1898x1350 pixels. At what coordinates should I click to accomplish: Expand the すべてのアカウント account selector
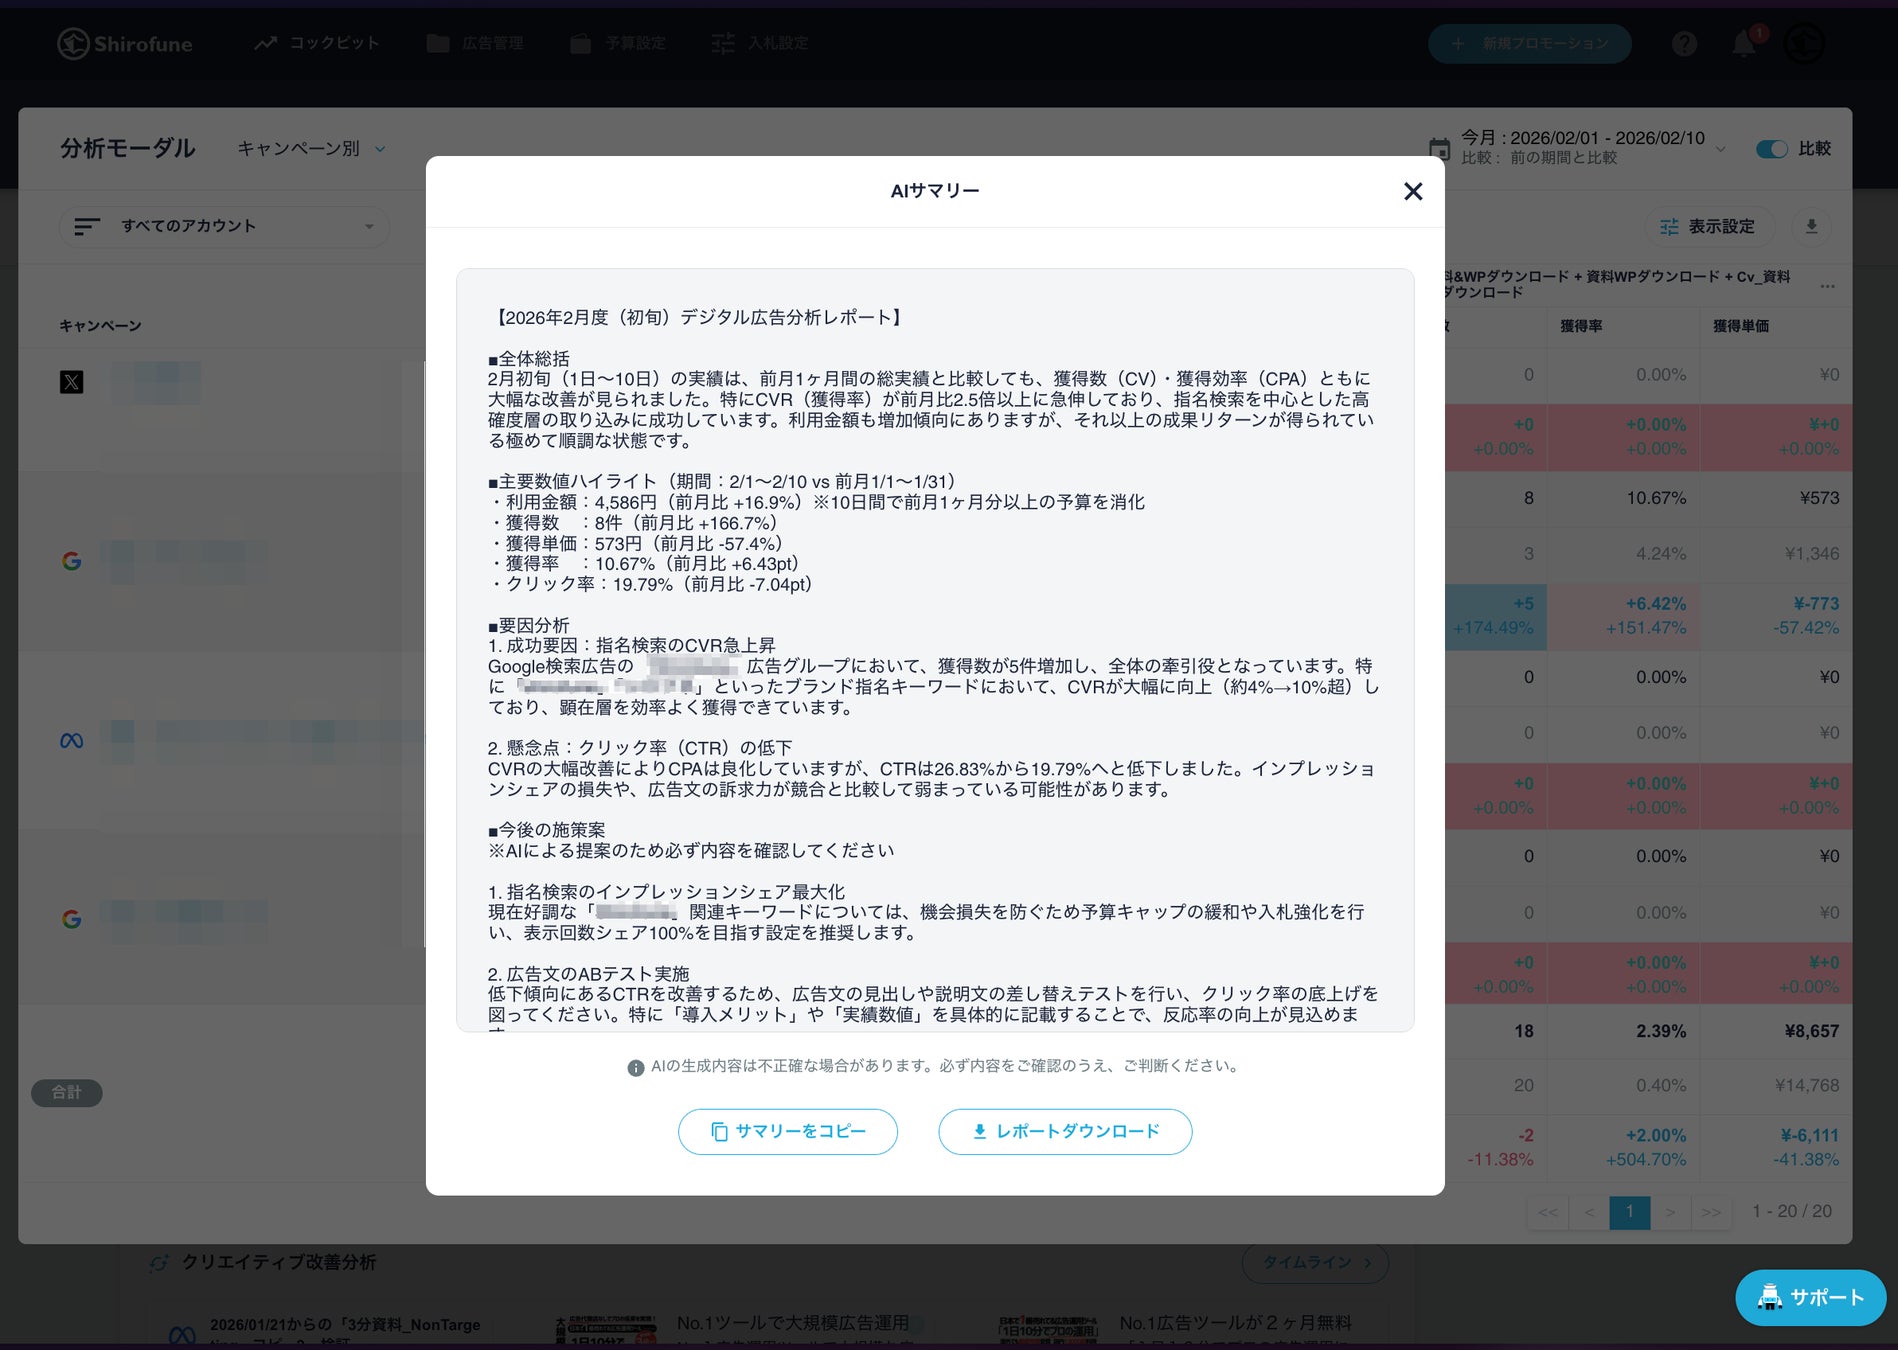[224, 226]
